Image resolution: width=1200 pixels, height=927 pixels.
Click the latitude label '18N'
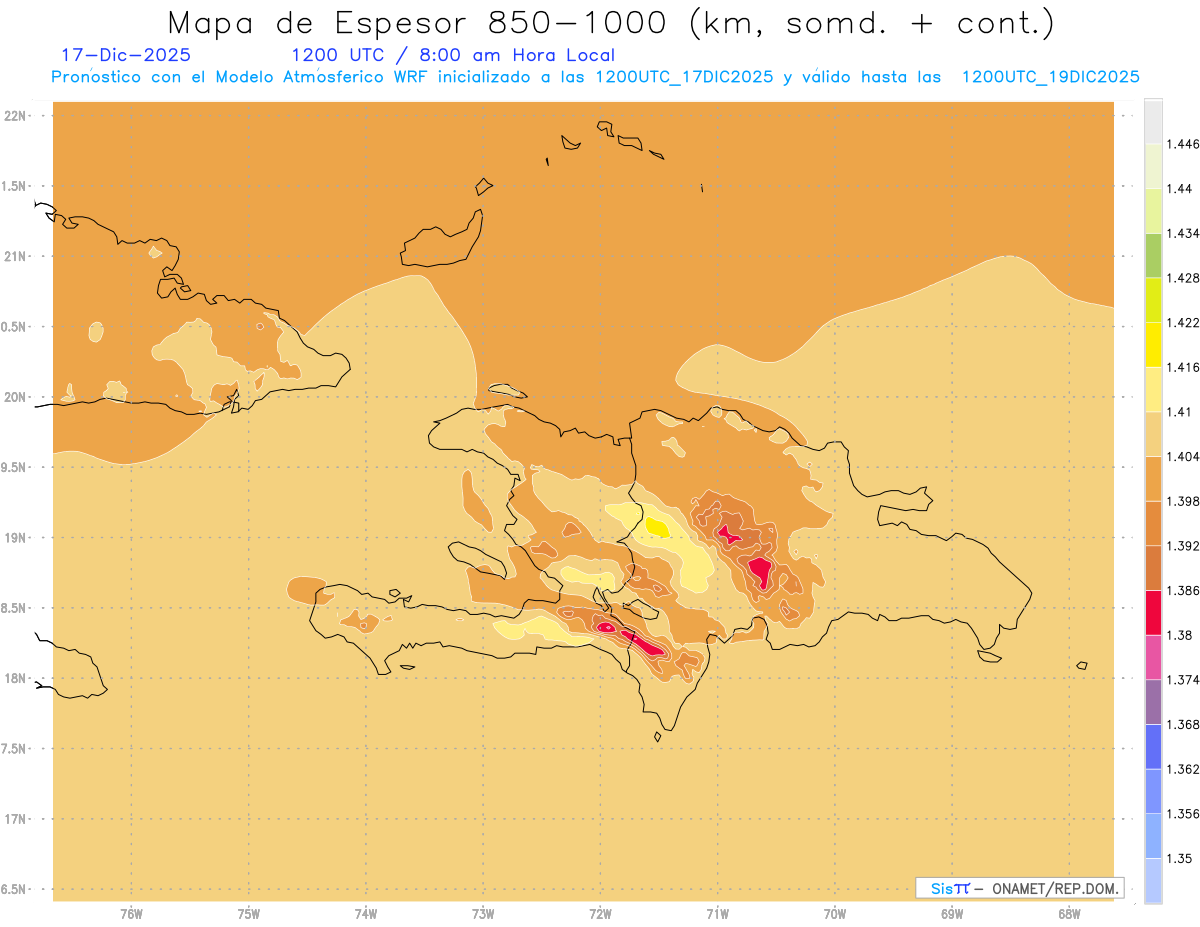click(15, 678)
